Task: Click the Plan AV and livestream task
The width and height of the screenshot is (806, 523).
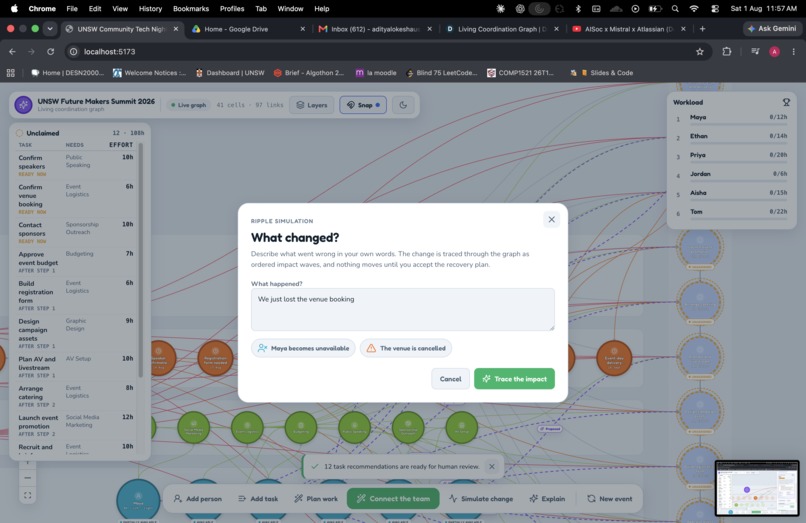Action: (76, 367)
